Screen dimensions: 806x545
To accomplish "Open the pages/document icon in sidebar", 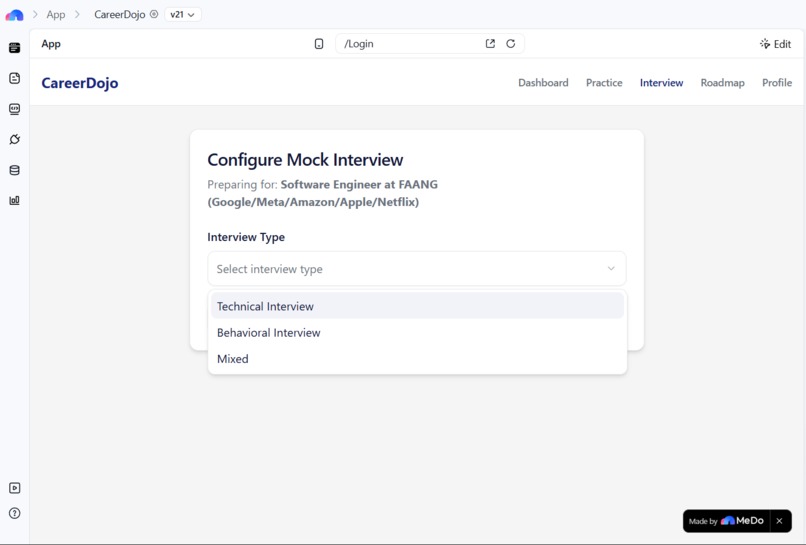I will pyautogui.click(x=14, y=78).
